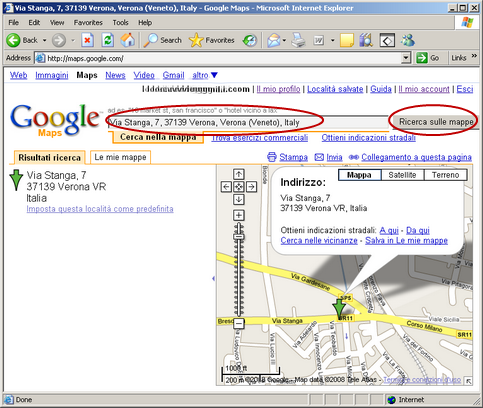Click the Google Maps logo
Image resolution: width=483 pixels, height=408 pixels.
(x=55, y=120)
